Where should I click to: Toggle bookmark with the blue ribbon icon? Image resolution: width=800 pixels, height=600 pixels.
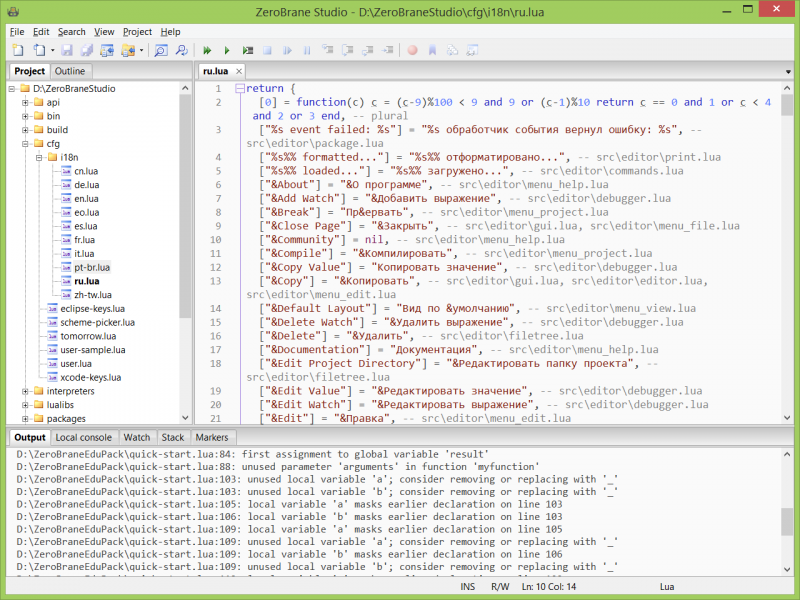(x=432, y=50)
